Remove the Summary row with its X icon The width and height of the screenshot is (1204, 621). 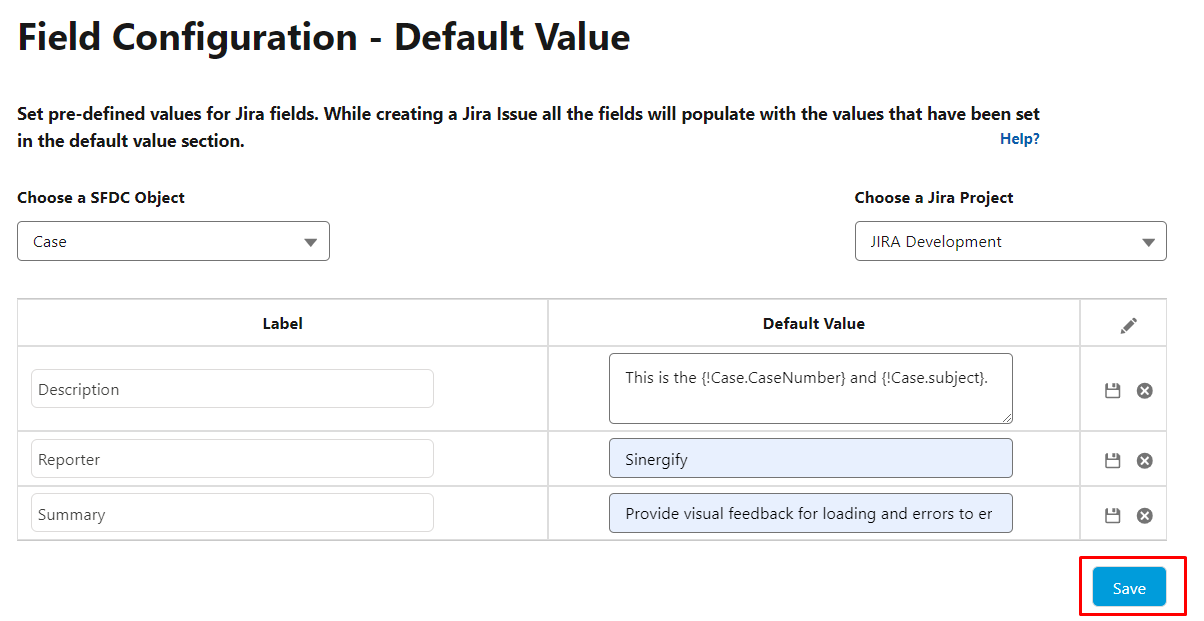[1145, 515]
